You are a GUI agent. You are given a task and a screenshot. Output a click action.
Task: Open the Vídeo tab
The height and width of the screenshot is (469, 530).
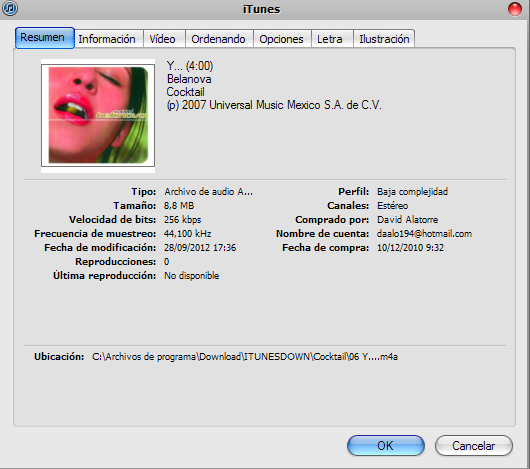pyautogui.click(x=164, y=39)
